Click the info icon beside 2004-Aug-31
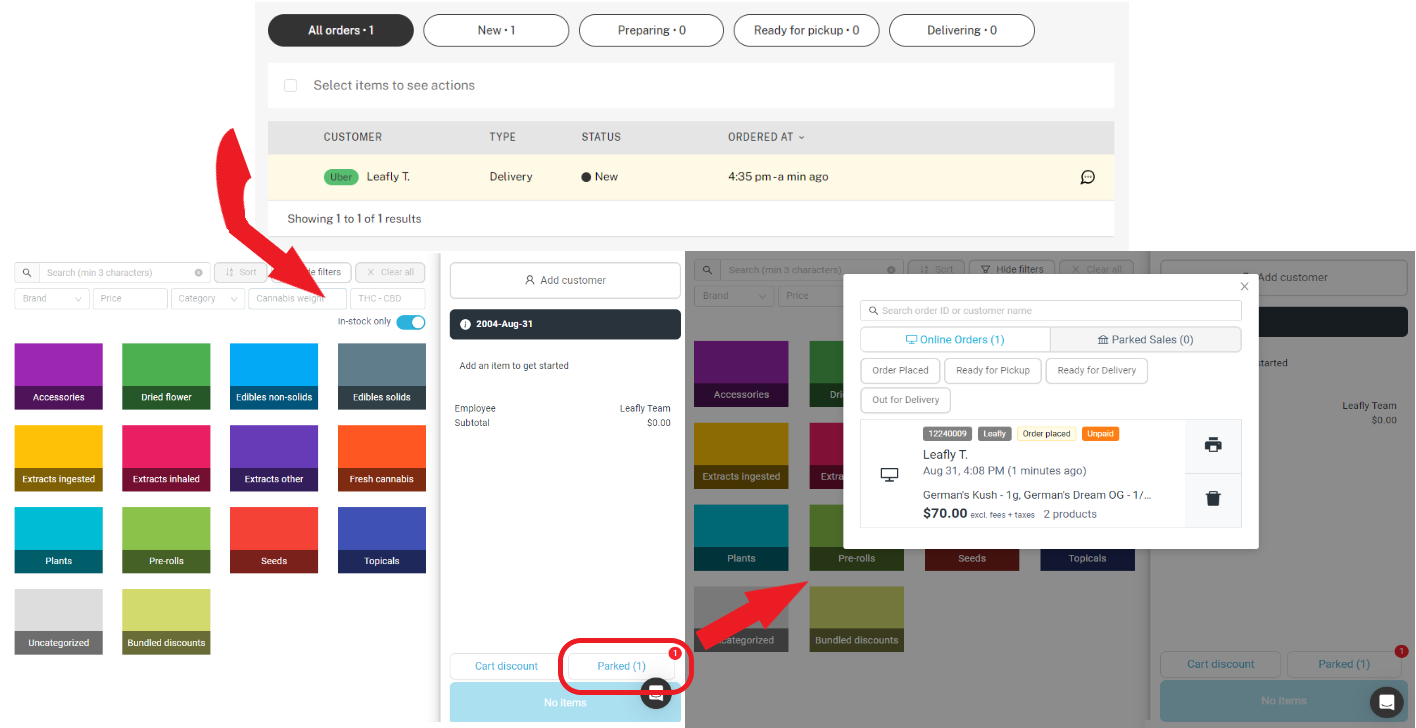The image size is (1416, 728). (x=465, y=324)
